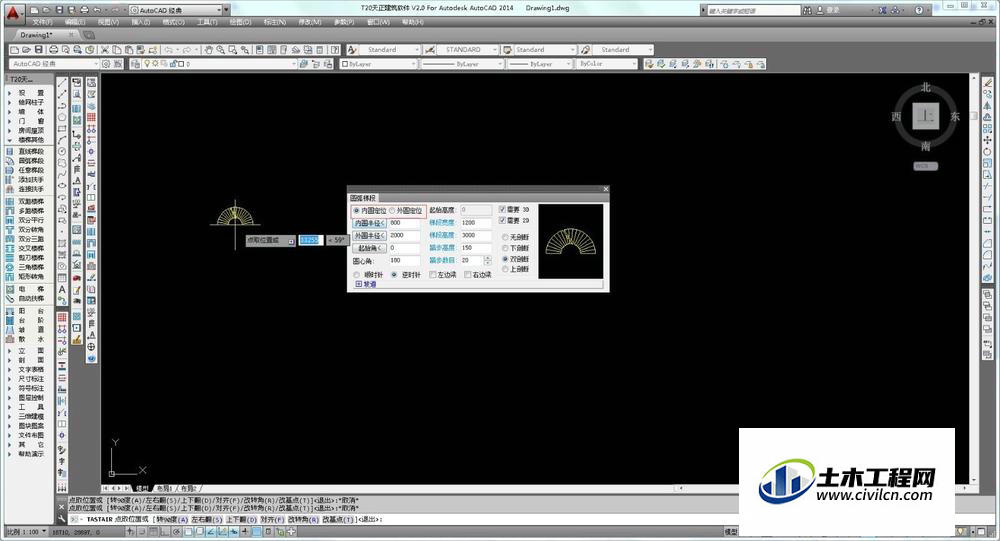1000x541 pixels.
Task: Select the Line draw tool
Action: pos(62,83)
